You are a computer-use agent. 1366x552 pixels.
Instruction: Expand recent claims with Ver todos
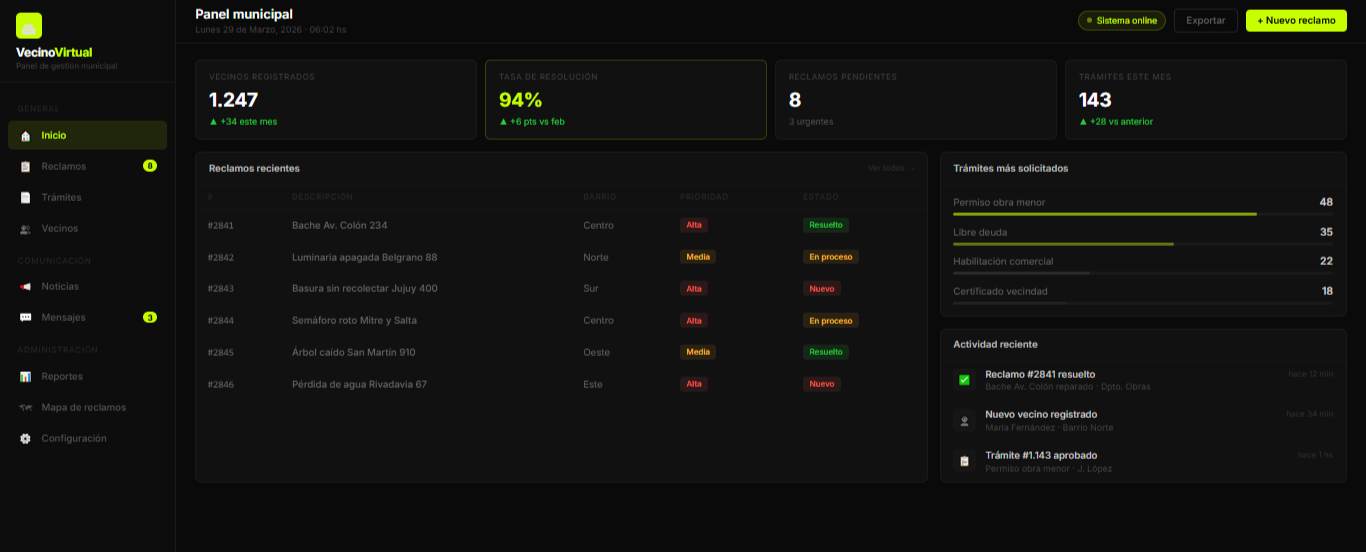(x=890, y=168)
